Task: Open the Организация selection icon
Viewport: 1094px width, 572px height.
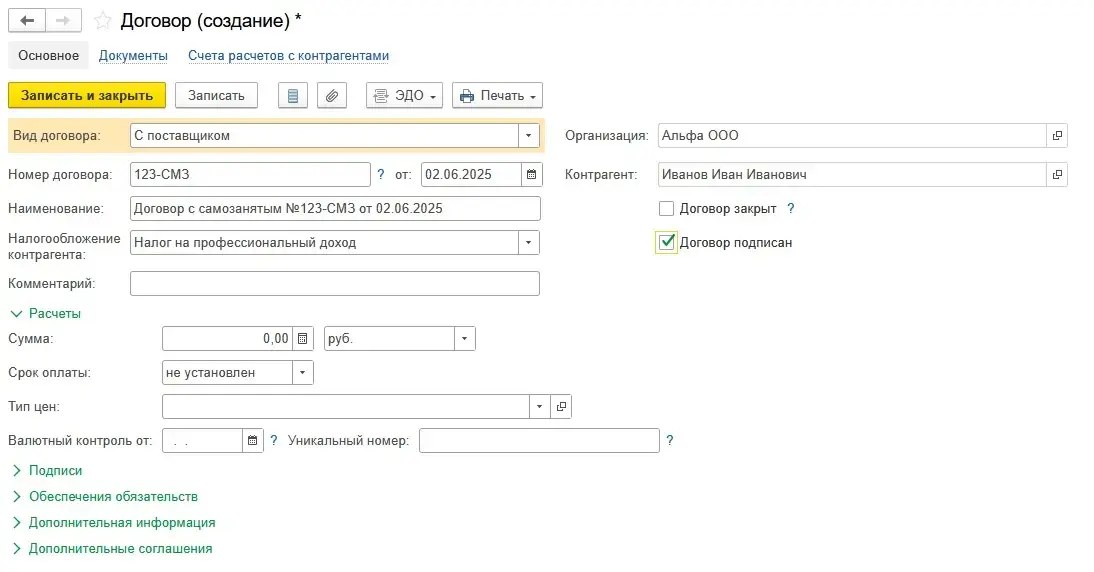Action: tap(1057, 136)
